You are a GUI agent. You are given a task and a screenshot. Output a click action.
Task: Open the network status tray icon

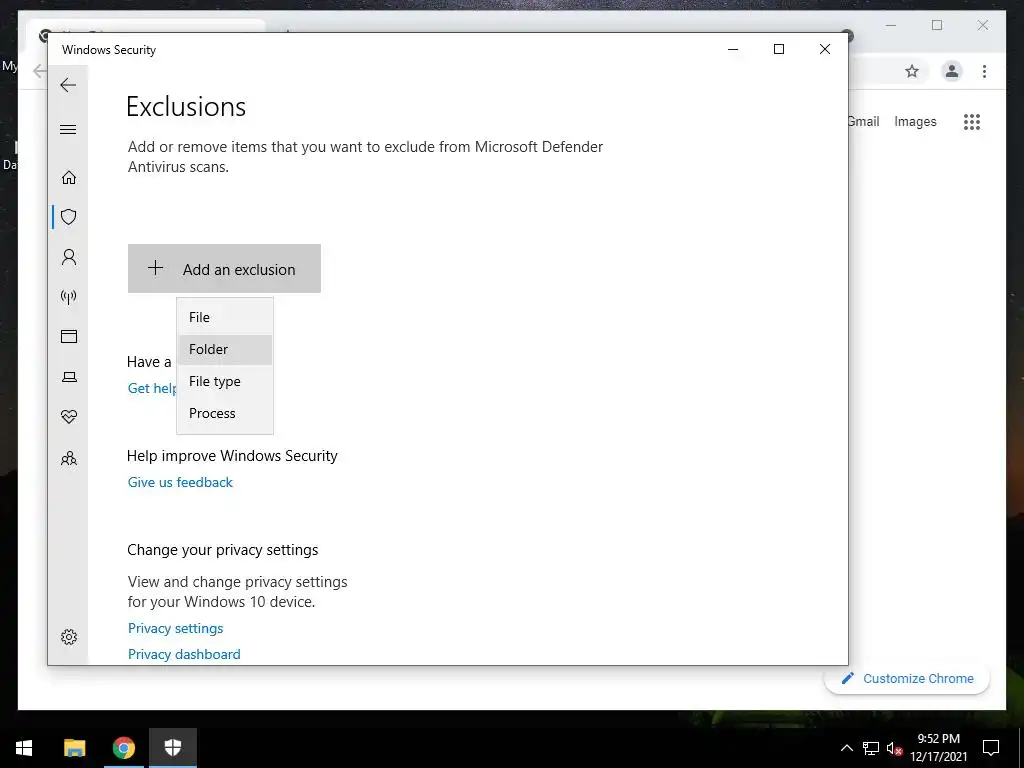(871, 748)
